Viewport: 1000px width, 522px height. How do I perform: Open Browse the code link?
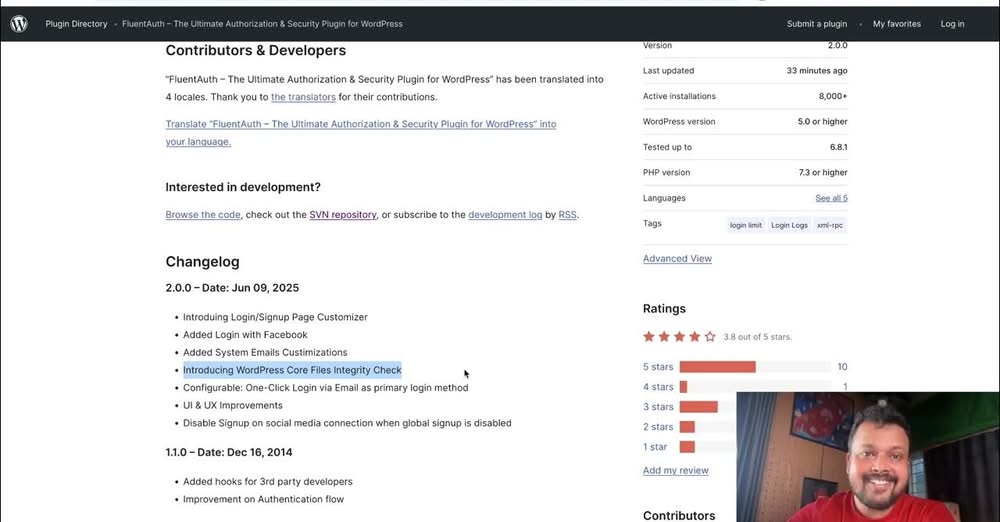[203, 214]
